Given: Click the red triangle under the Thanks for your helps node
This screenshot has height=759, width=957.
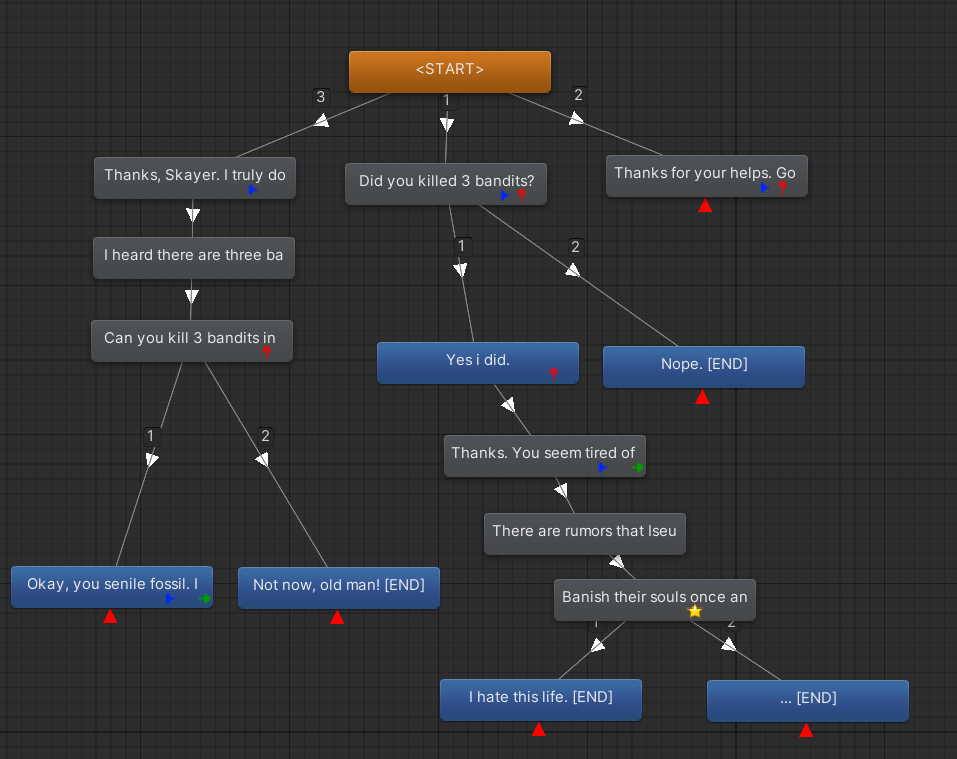Looking at the screenshot, I should (x=705, y=206).
